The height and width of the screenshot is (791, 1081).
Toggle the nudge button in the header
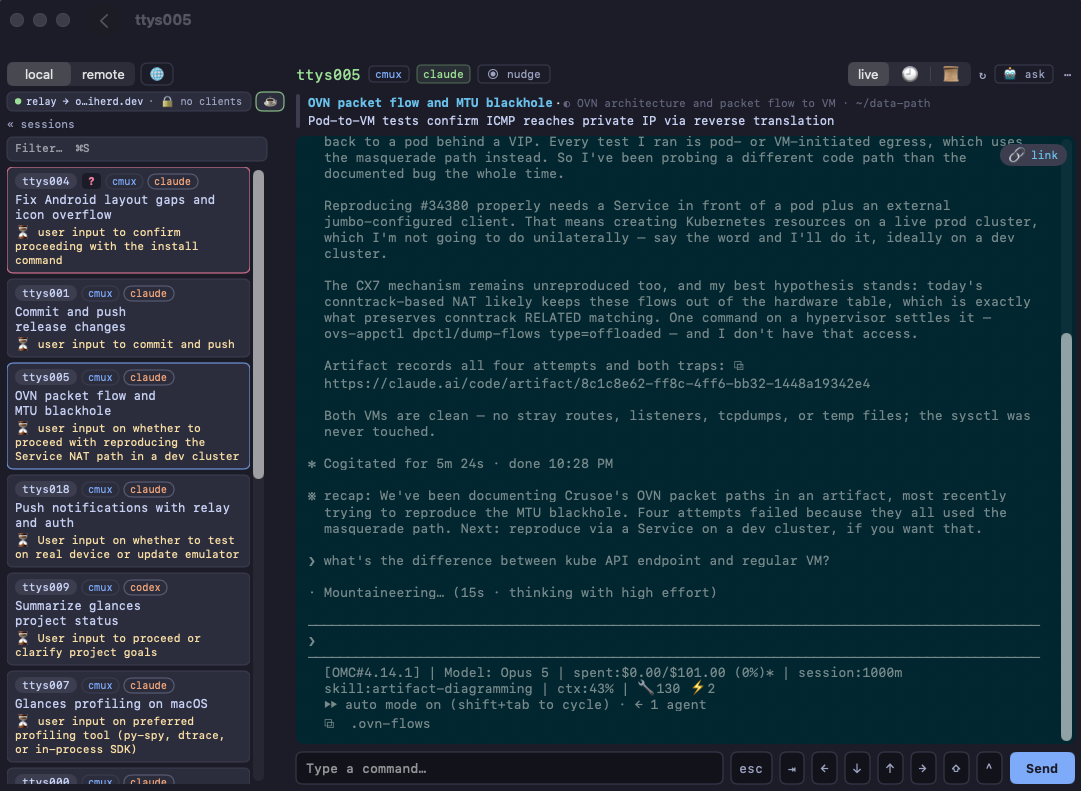pos(514,74)
